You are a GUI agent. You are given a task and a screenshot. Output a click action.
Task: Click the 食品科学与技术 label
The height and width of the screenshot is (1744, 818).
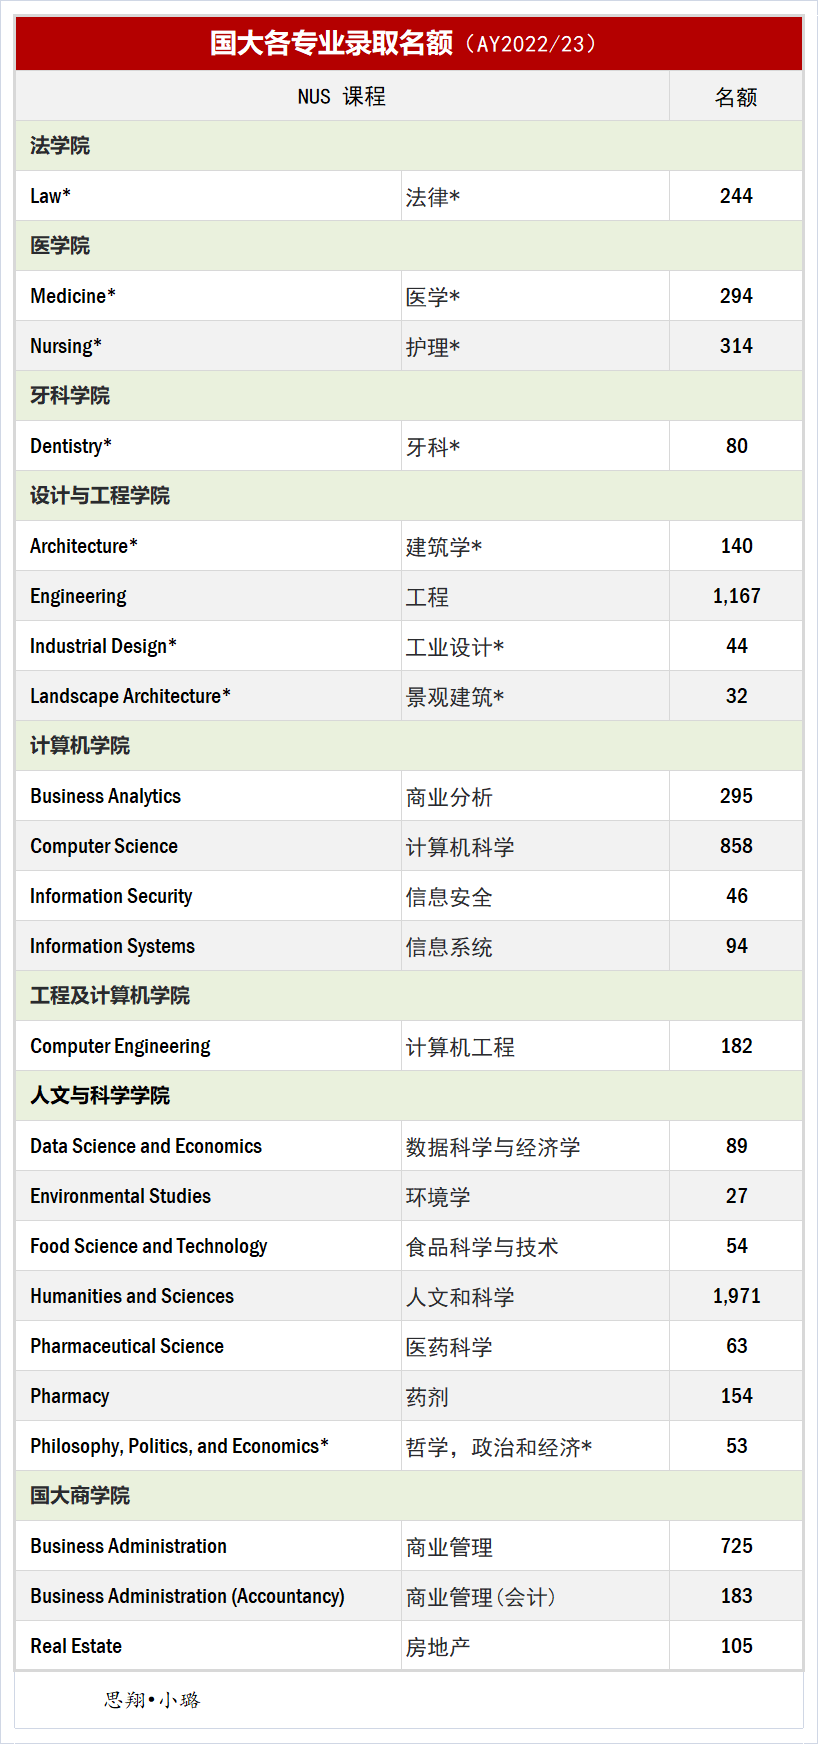pos(482,1247)
